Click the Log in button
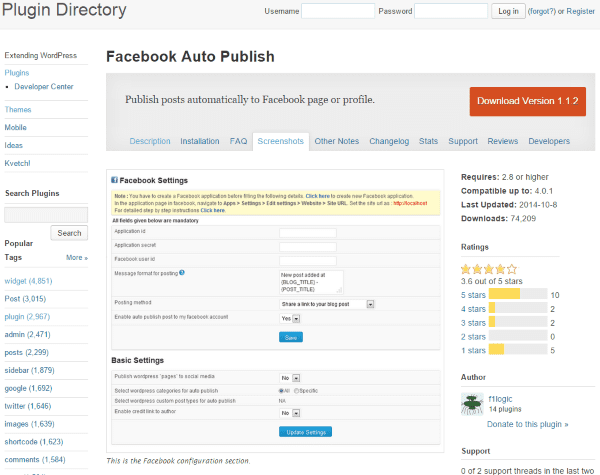This screenshot has height=475, width=600. pos(508,11)
